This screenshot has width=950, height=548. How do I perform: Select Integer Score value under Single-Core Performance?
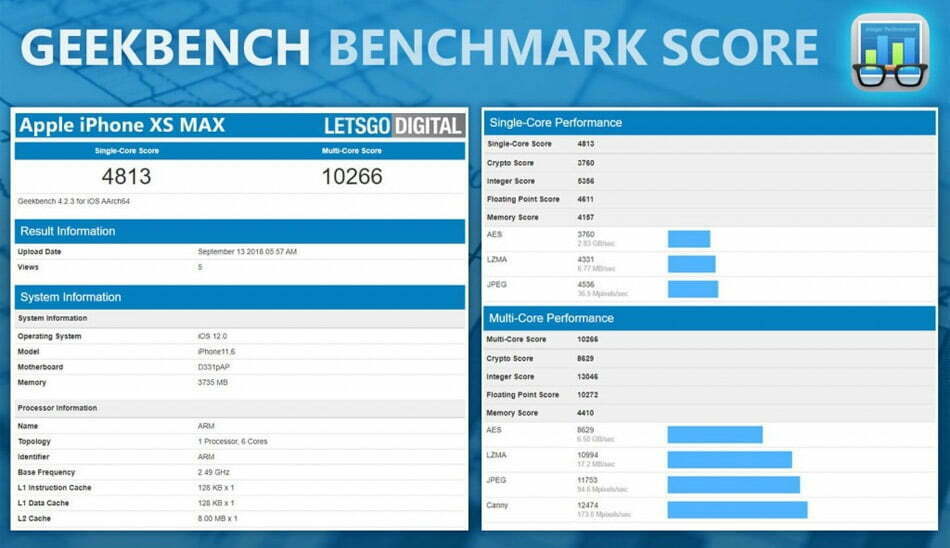click(x=586, y=181)
